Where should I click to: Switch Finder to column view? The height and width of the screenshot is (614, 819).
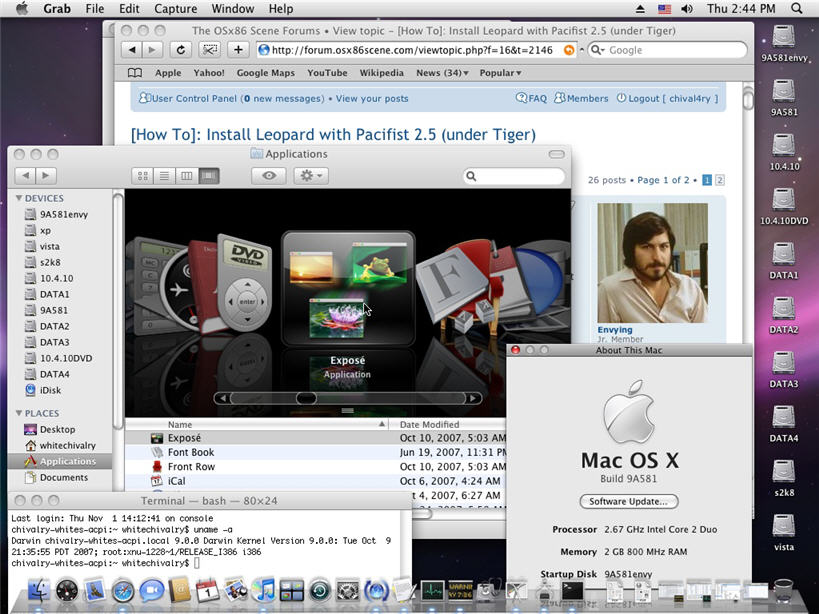click(186, 176)
